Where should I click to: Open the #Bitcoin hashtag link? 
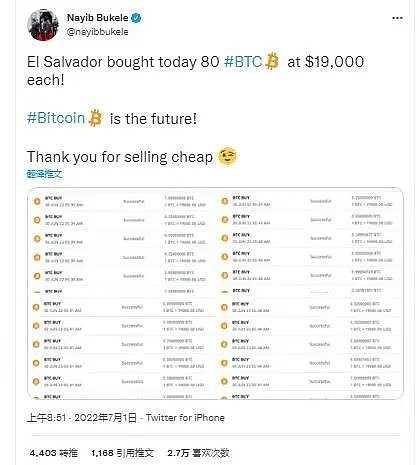tap(56, 118)
